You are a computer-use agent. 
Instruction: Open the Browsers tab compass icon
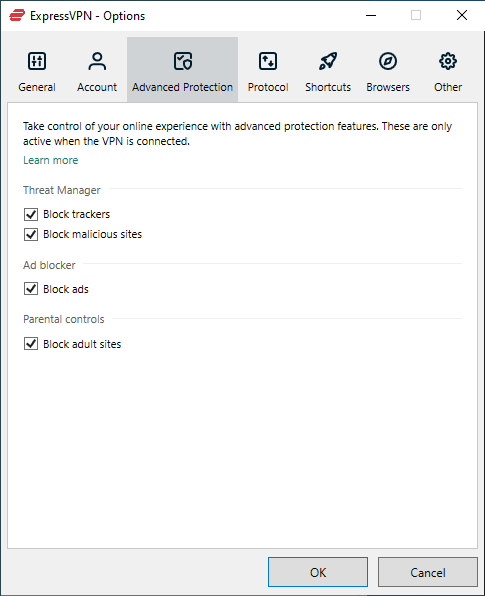coord(388,61)
